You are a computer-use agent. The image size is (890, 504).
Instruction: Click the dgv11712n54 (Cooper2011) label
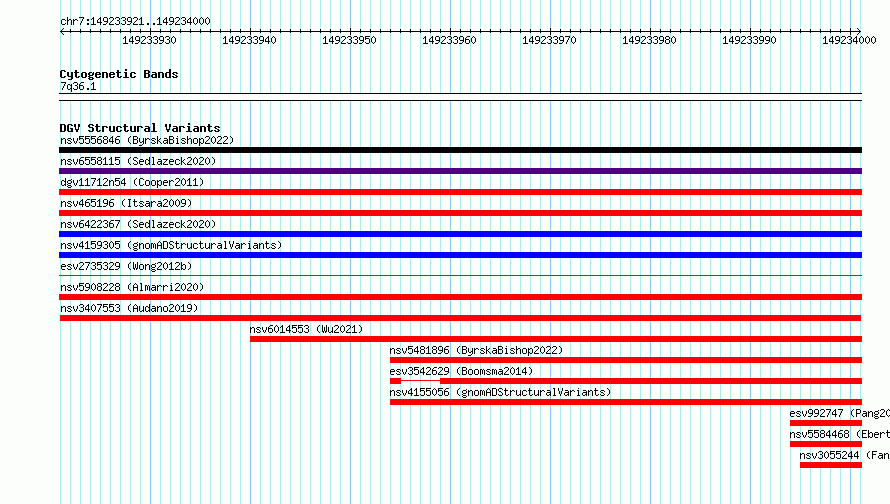pyautogui.click(x=132, y=182)
